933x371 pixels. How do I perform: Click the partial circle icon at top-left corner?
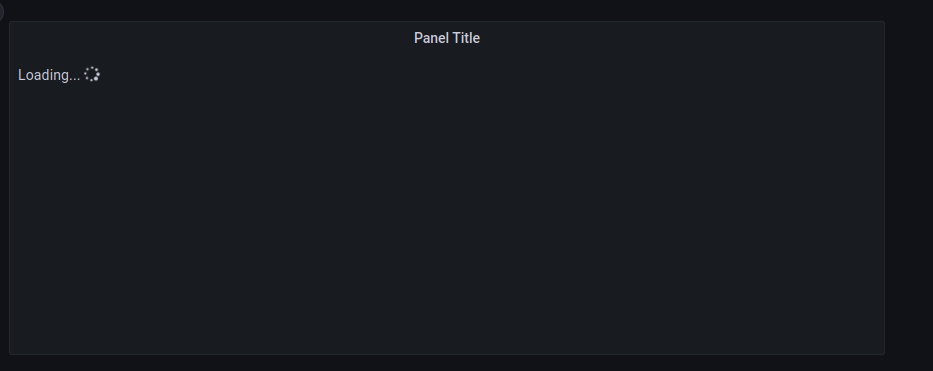[2, 11]
